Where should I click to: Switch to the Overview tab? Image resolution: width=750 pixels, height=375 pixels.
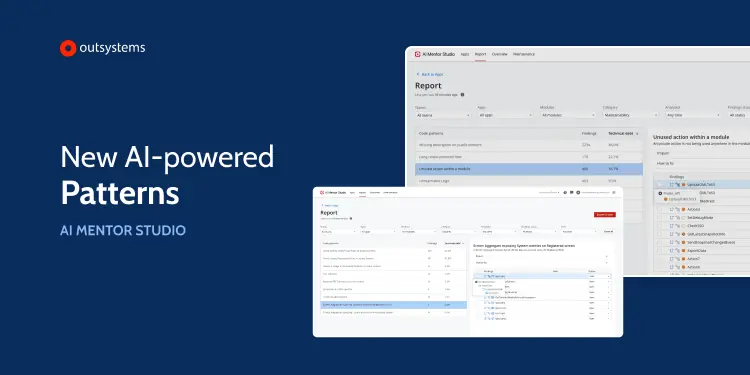499,54
